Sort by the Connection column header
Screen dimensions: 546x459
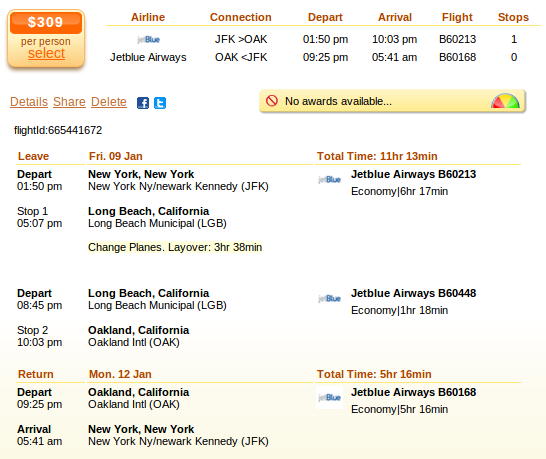point(241,17)
